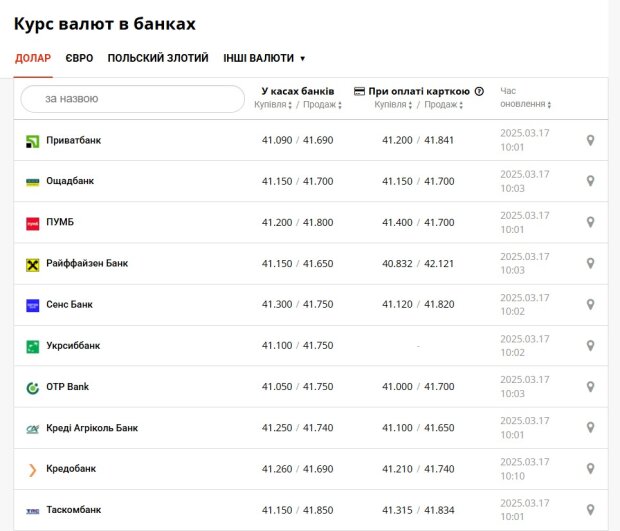
Task: Sort by Час оновлення column
Action: [525, 98]
